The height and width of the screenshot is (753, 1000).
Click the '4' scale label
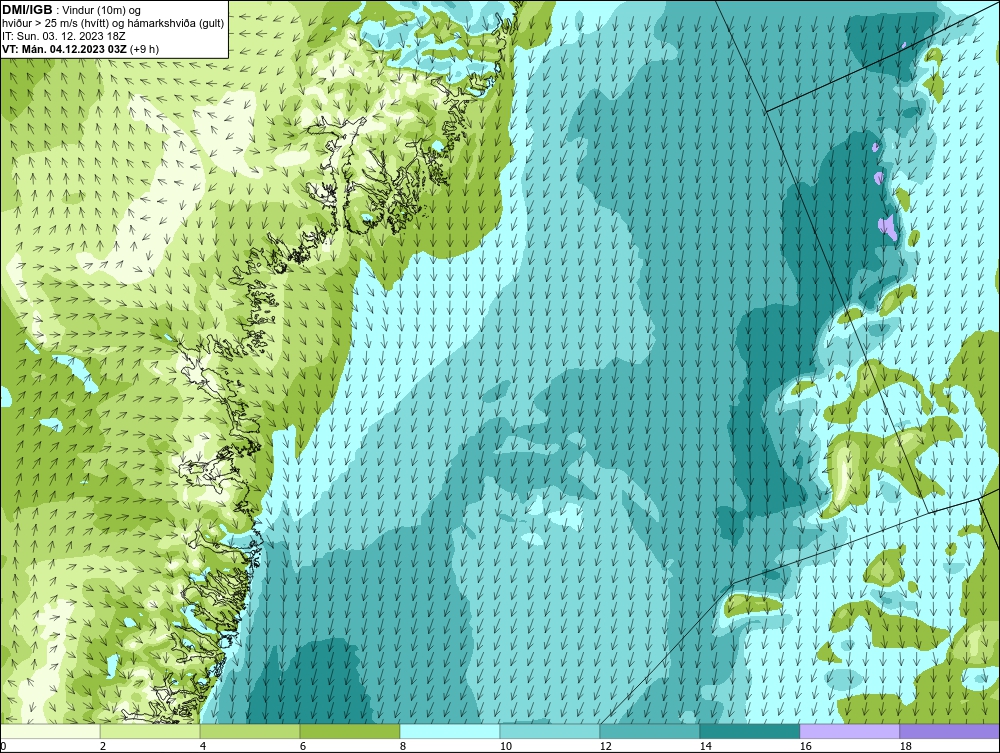203,746
